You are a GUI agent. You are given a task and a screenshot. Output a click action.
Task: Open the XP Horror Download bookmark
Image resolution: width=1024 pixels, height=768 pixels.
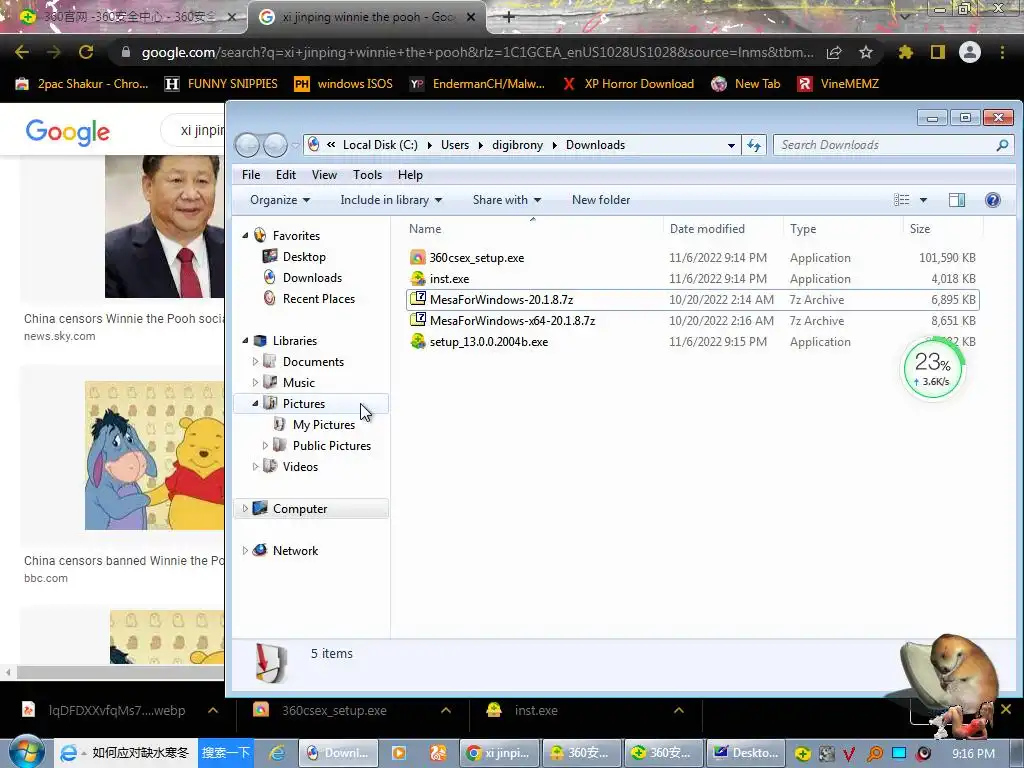[x=628, y=84]
